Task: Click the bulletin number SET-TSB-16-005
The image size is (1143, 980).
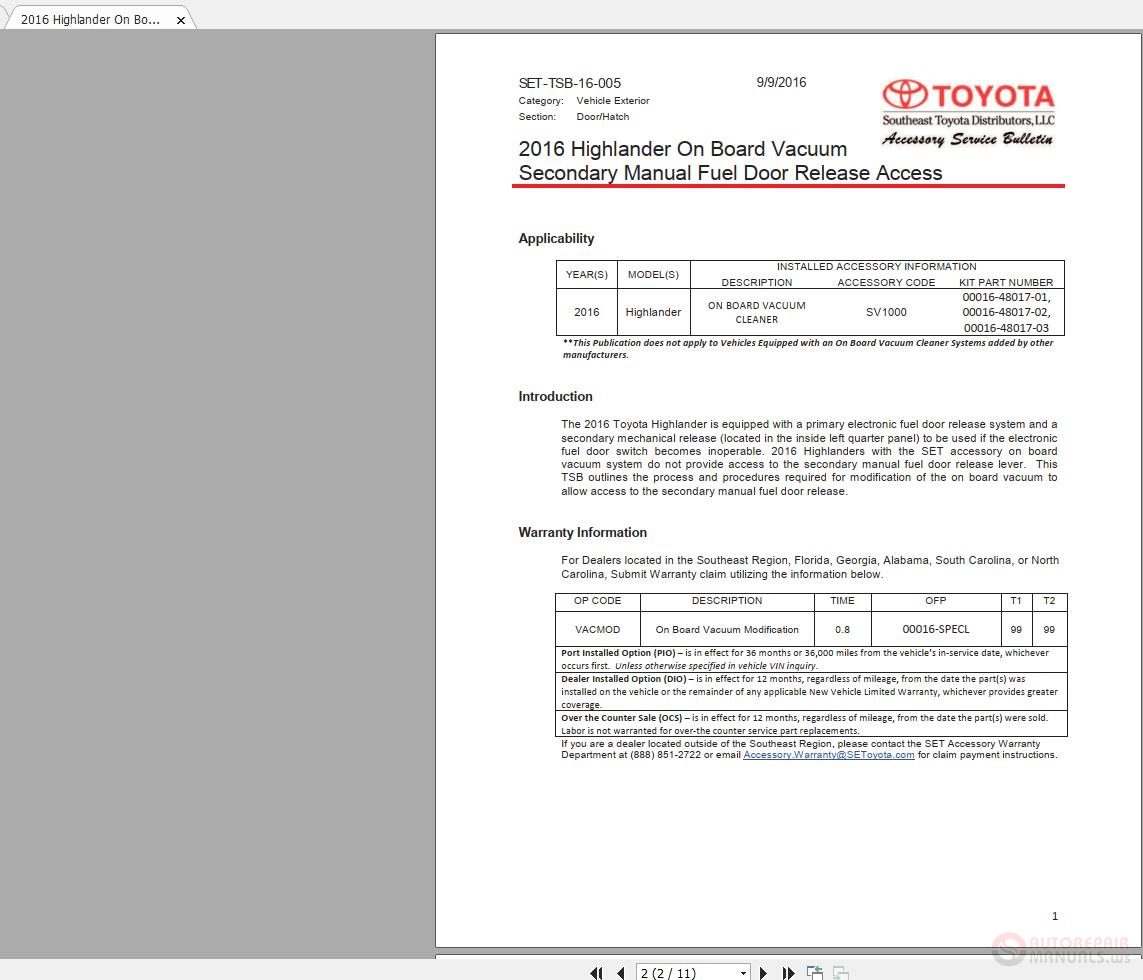Action: point(569,83)
